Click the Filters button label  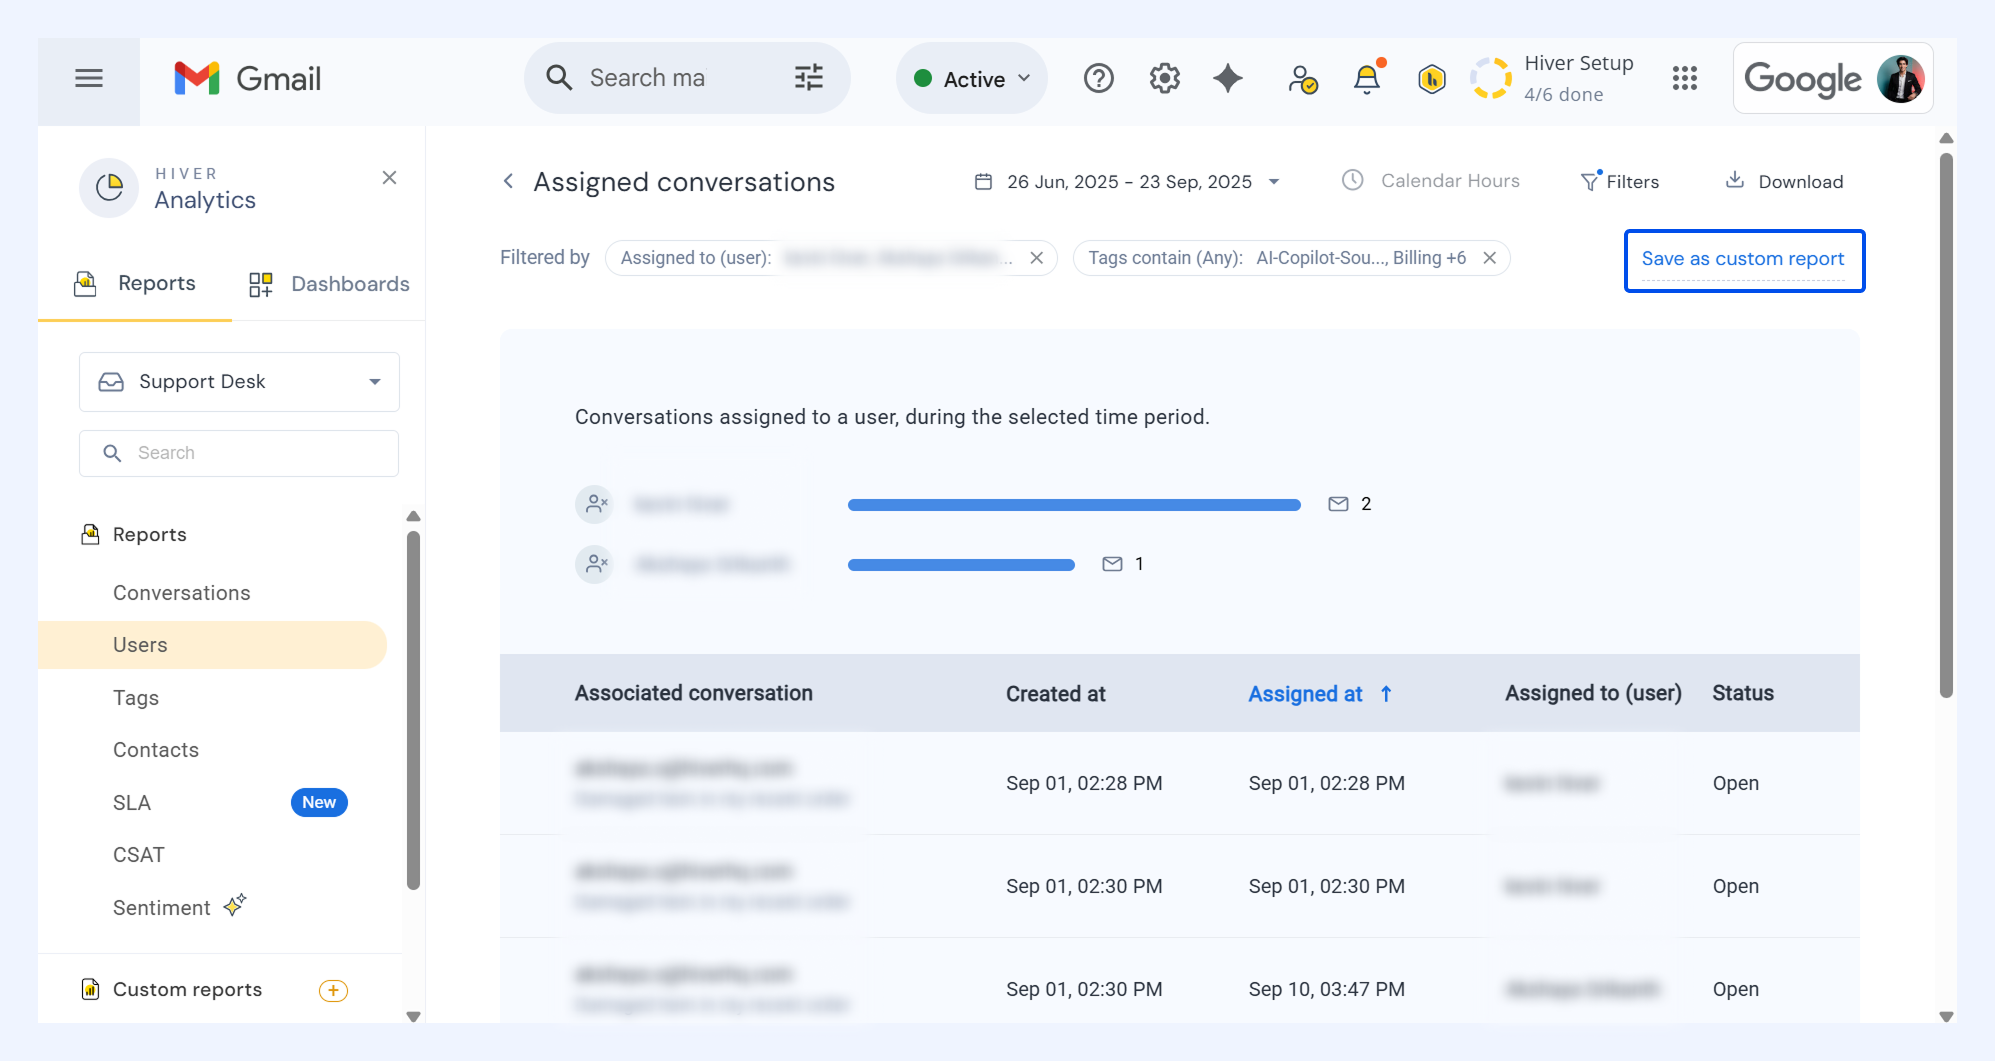[1633, 182]
